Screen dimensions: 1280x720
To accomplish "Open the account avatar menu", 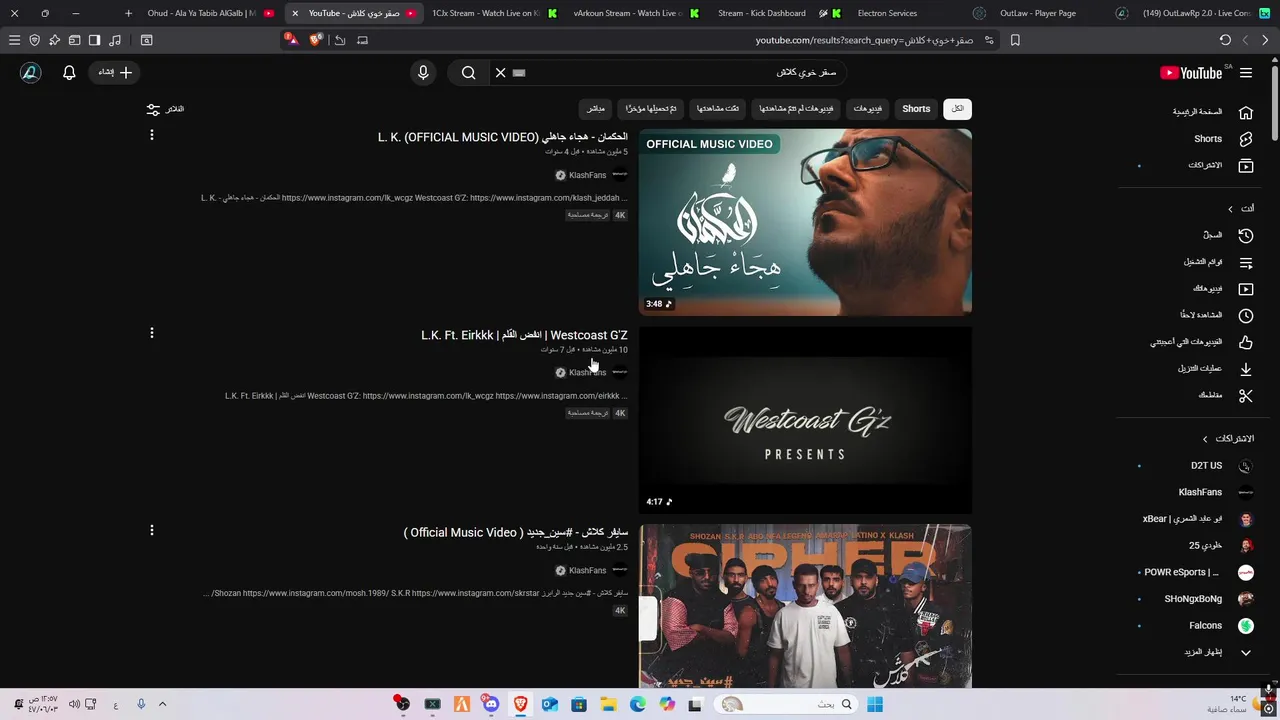I will pos(31,73).
